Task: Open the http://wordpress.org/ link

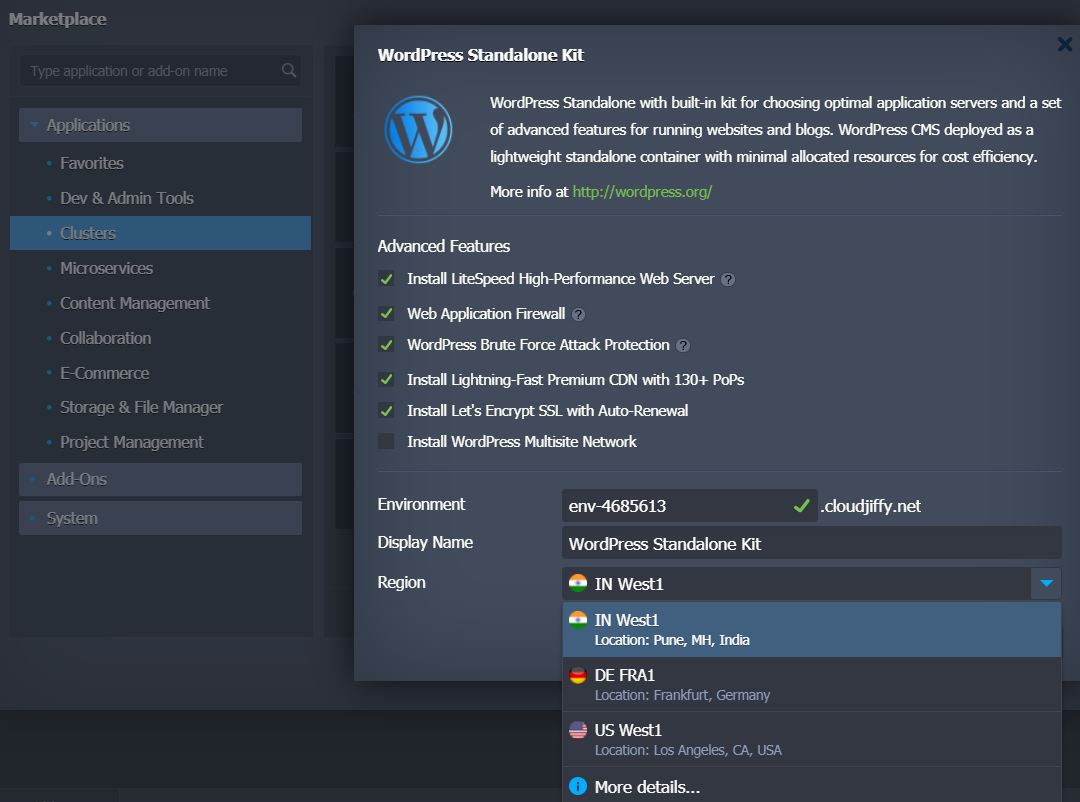Action: click(x=642, y=192)
